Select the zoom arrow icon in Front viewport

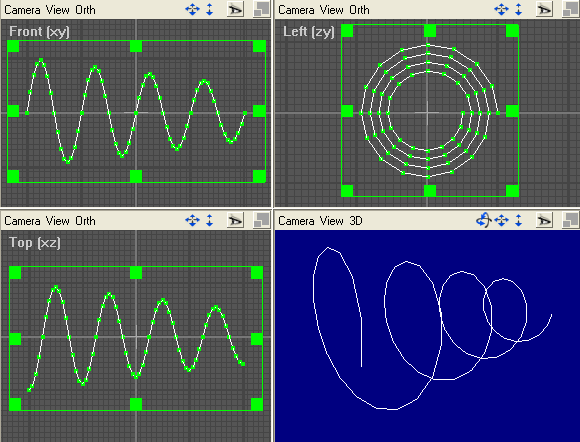(x=210, y=10)
